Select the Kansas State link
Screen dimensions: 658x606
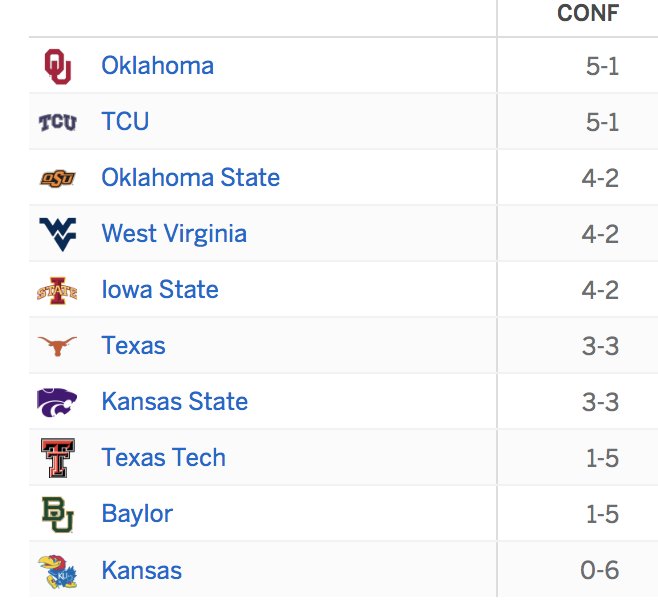(x=175, y=401)
